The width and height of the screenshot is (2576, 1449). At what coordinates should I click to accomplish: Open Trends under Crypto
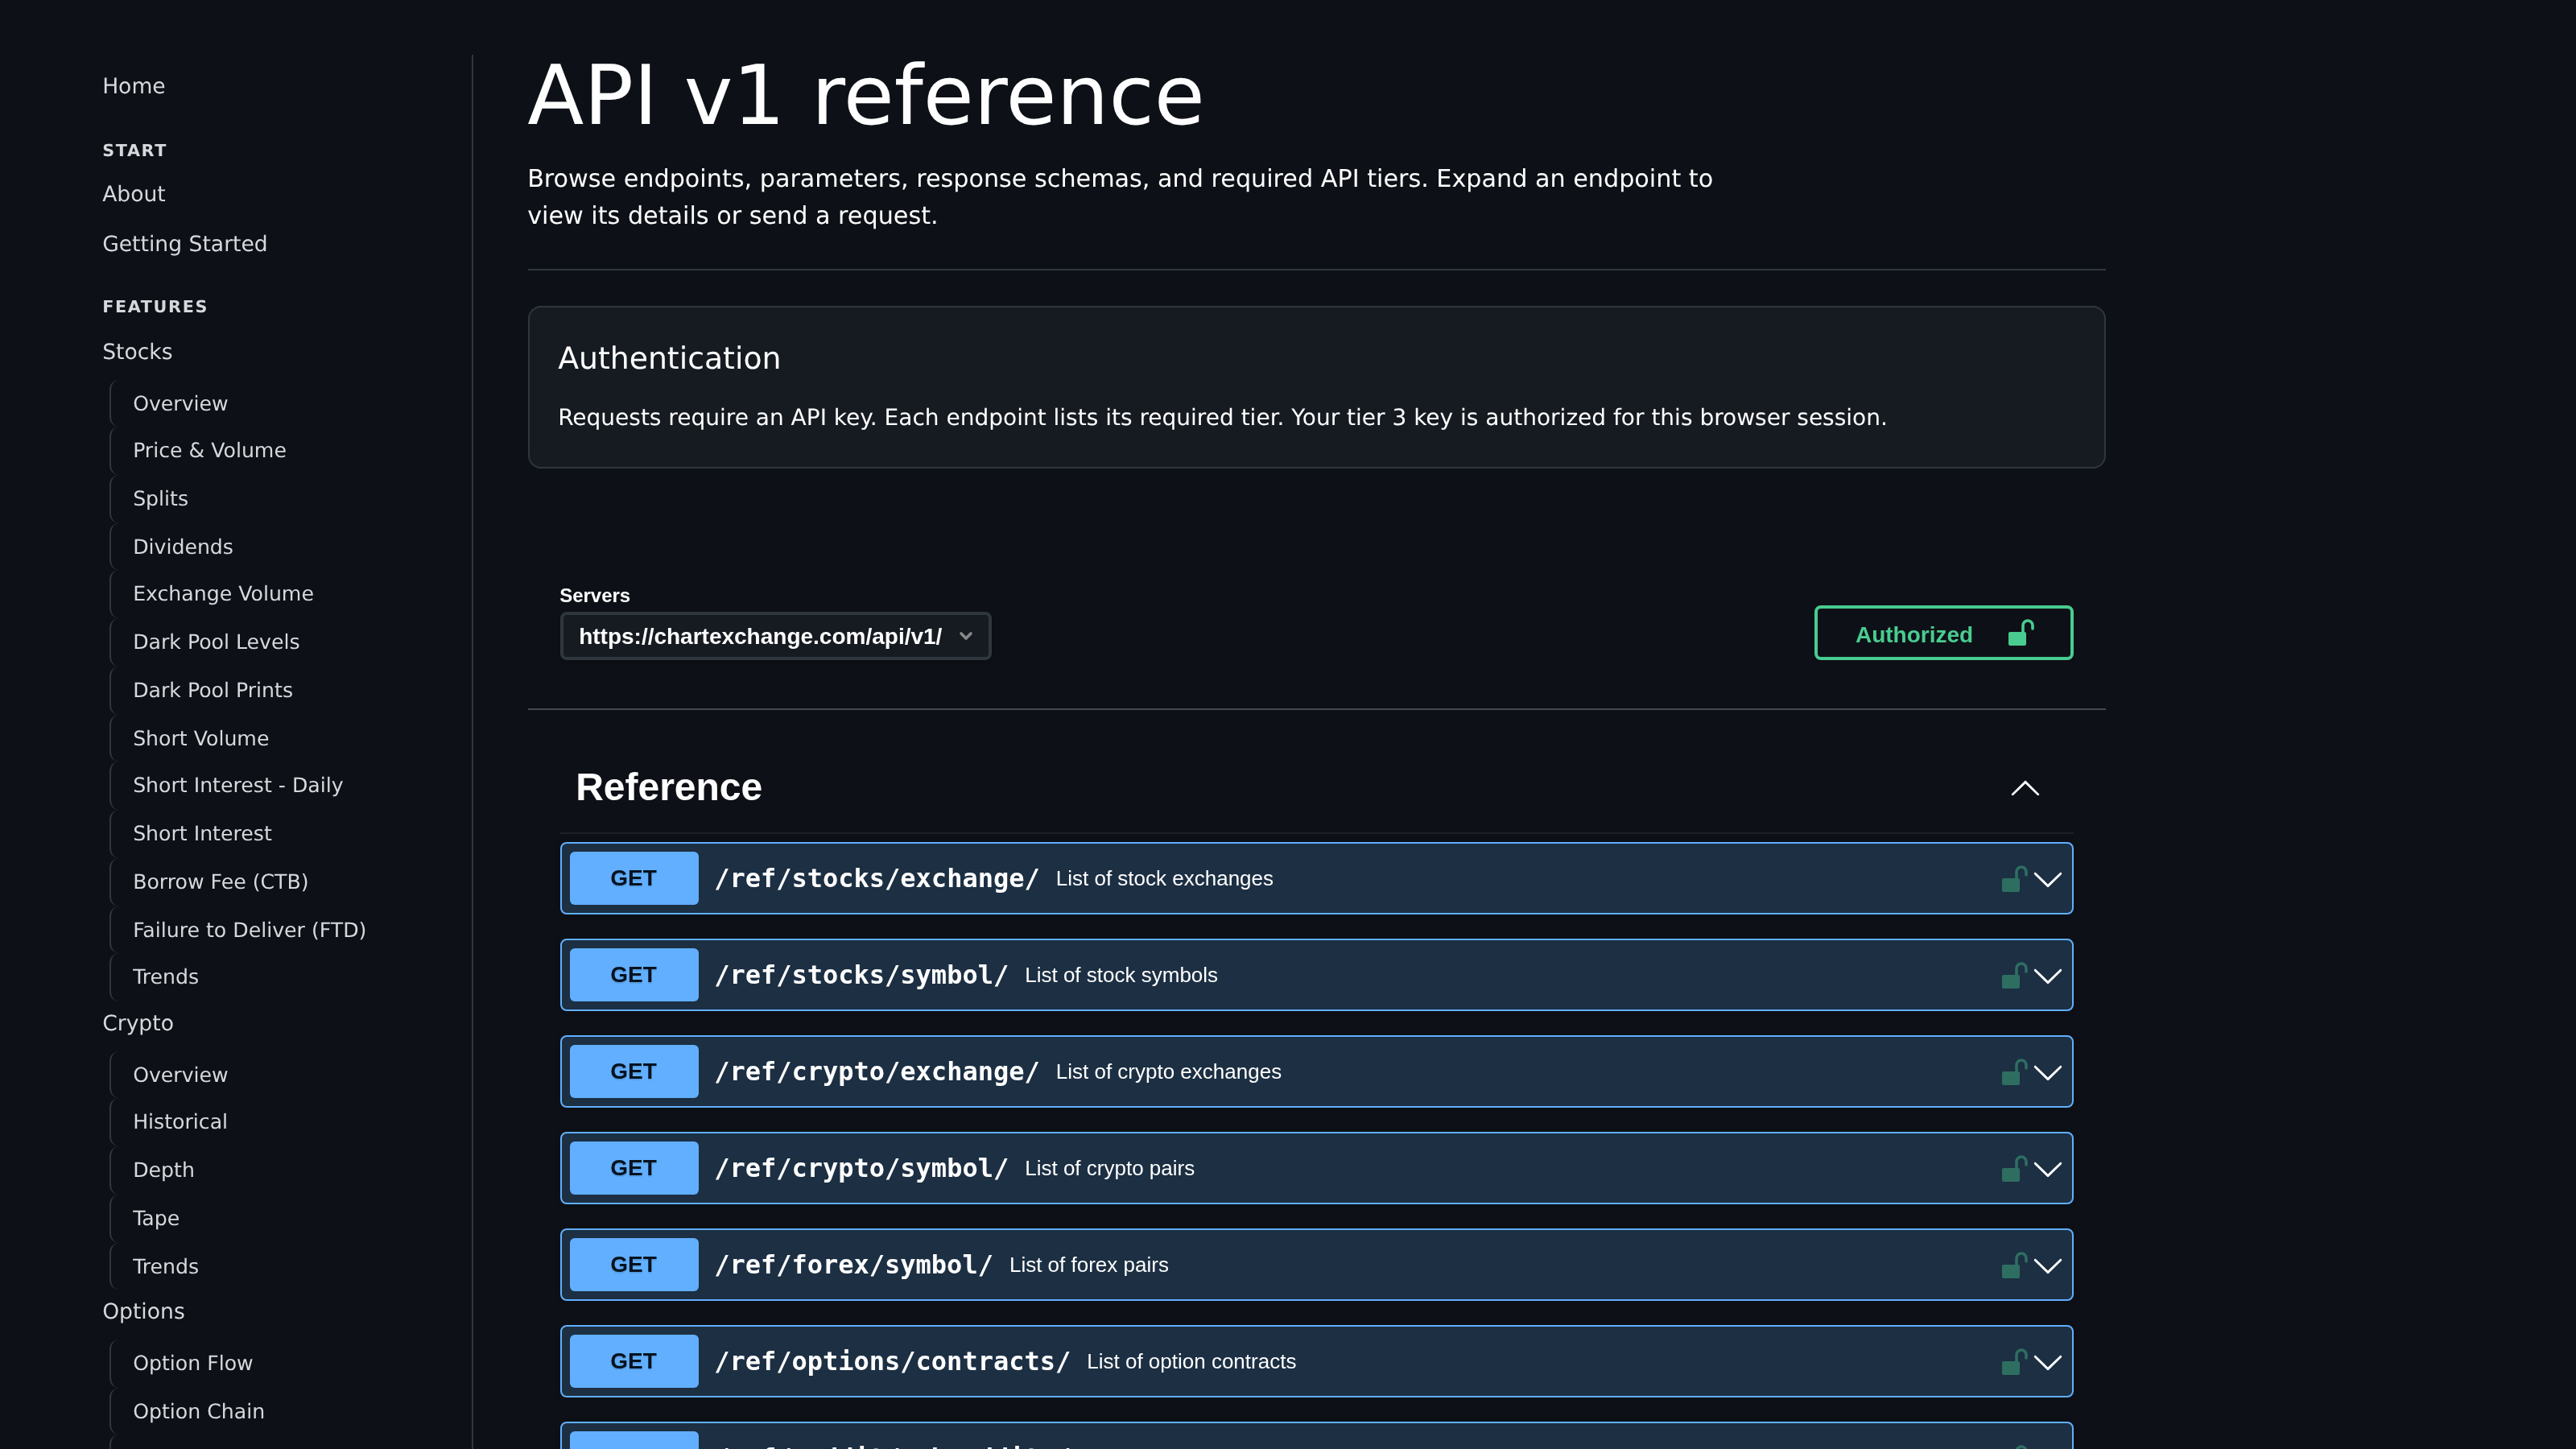point(166,1266)
